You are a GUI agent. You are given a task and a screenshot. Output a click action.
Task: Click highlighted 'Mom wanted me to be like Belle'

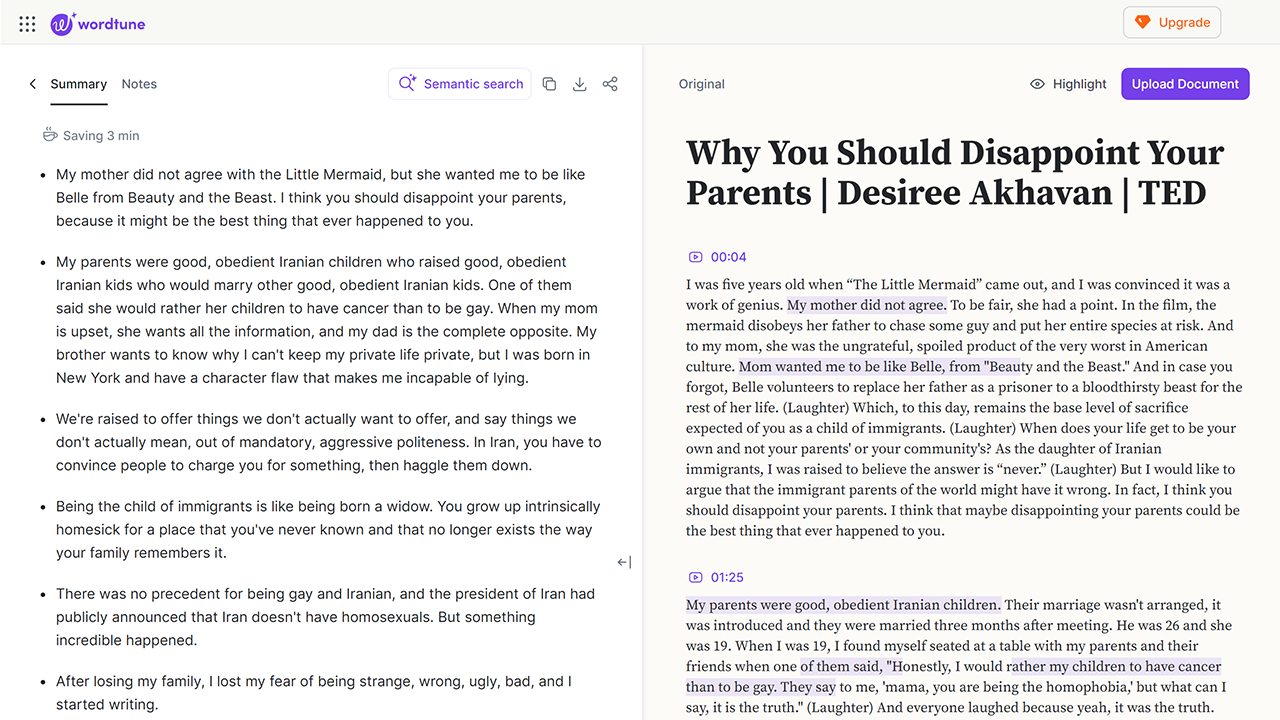[879, 367]
